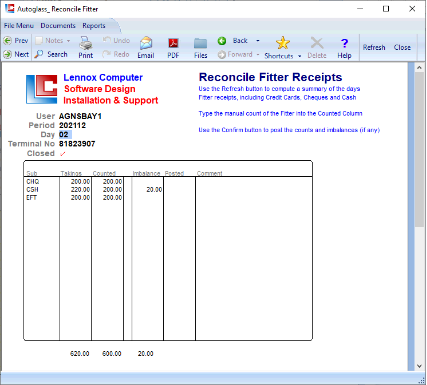Click CSH takings value 220.00
This screenshot has height=385, width=427.
click(x=80, y=190)
